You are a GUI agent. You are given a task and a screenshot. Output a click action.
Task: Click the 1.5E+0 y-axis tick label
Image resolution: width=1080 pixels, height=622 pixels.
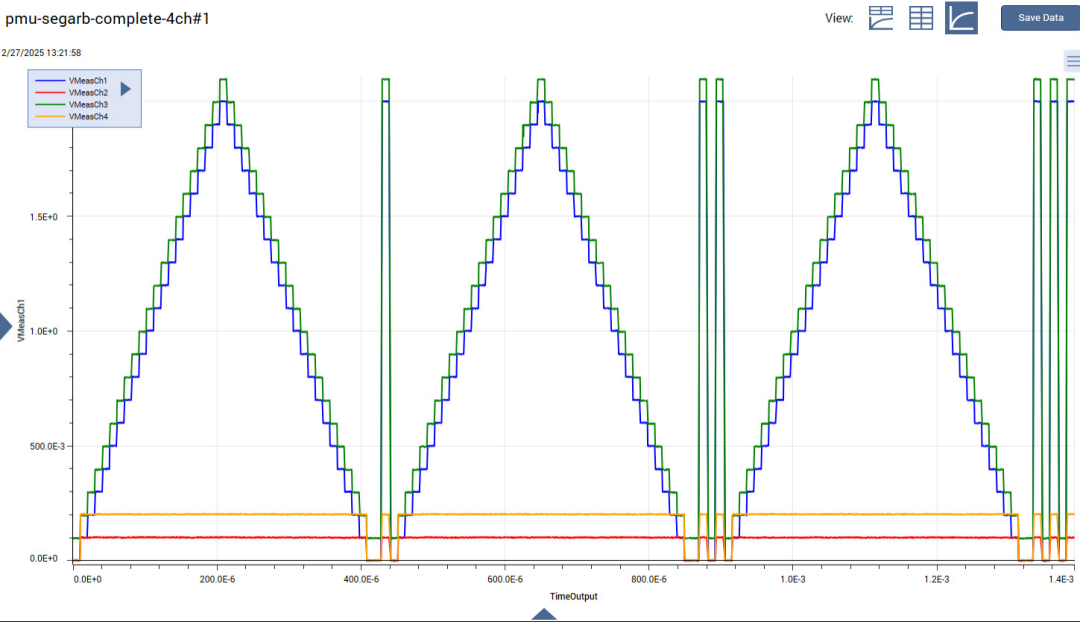pyautogui.click(x=43, y=217)
